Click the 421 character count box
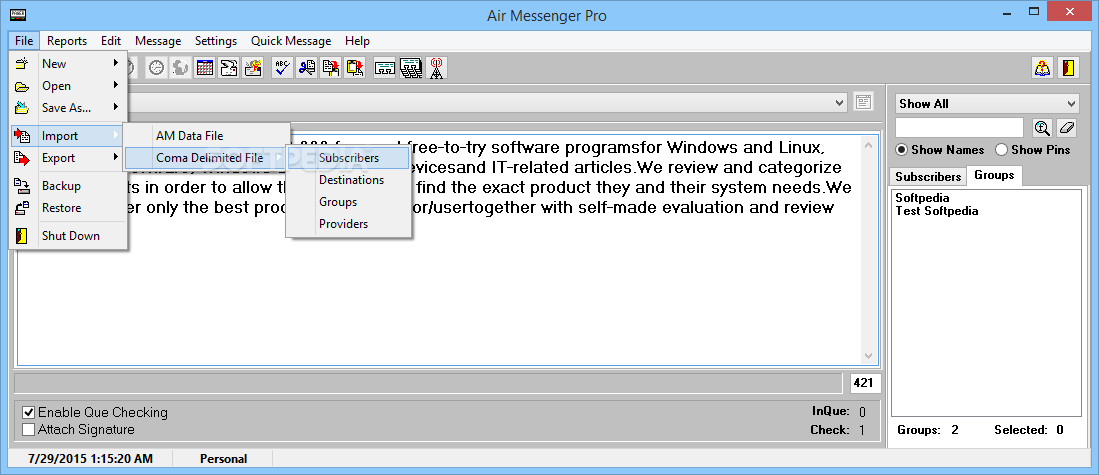The height and width of the screenshot is (475, 1099). tap(866, 384)
